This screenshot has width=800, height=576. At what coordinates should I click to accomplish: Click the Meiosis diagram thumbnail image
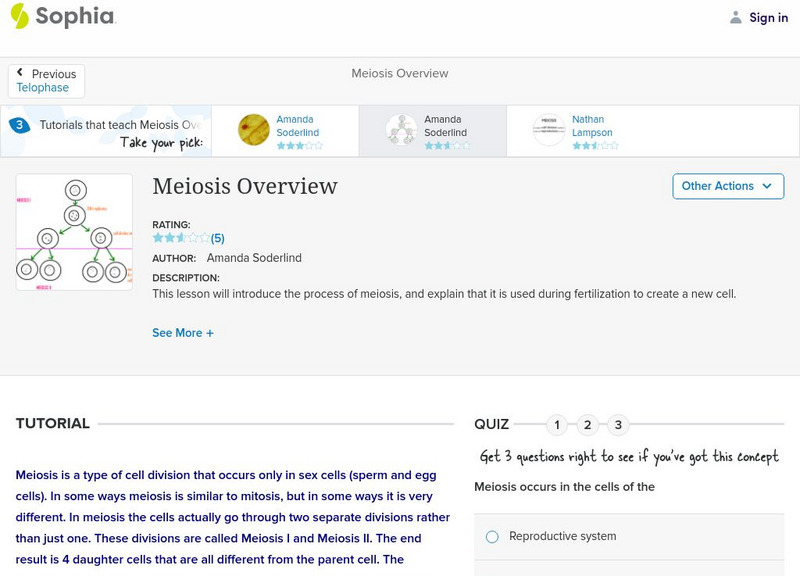pos(74,232)
